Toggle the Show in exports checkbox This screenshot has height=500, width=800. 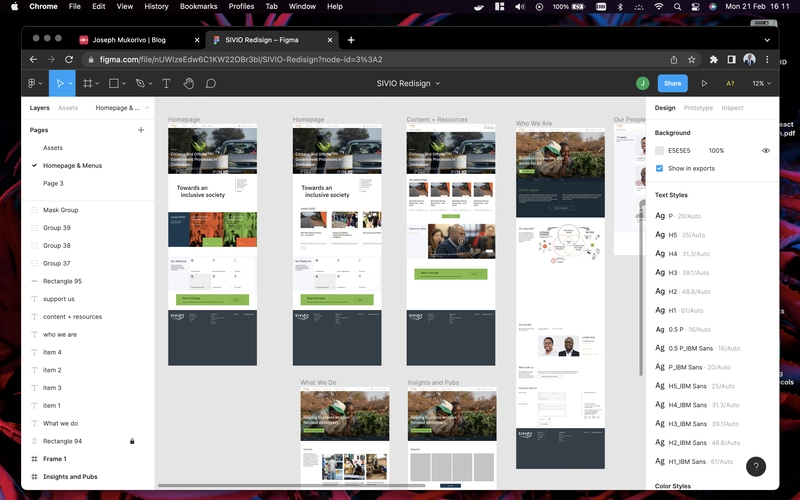point(659,168)
